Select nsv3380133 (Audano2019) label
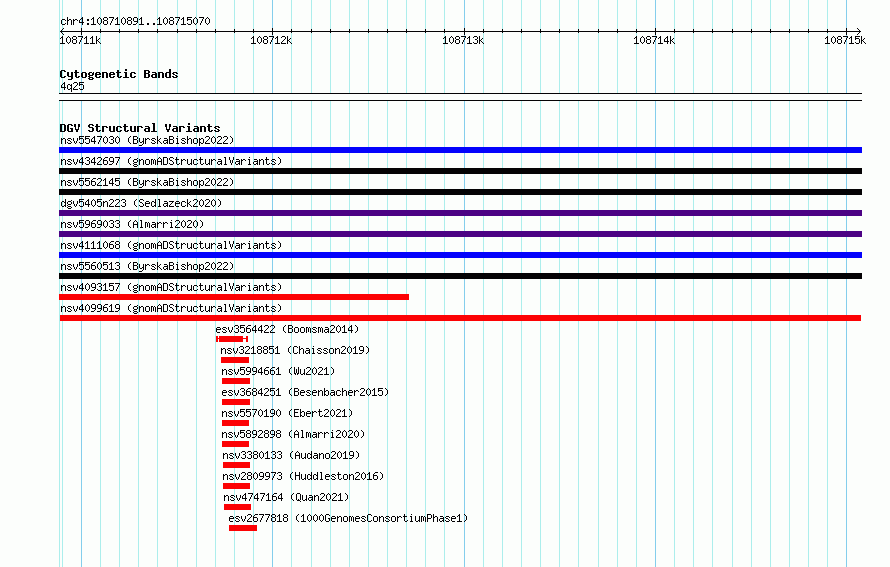 point(291,455)
